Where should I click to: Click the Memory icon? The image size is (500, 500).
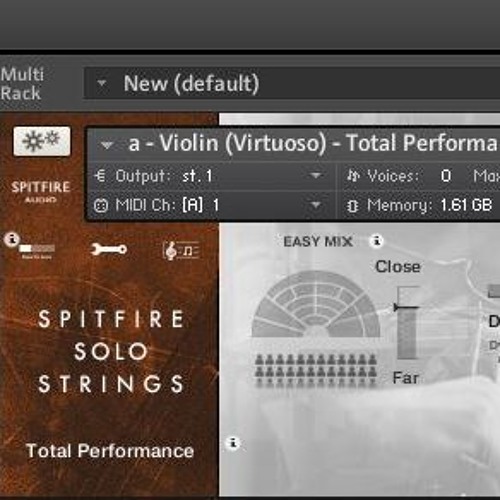pos(353,206)
